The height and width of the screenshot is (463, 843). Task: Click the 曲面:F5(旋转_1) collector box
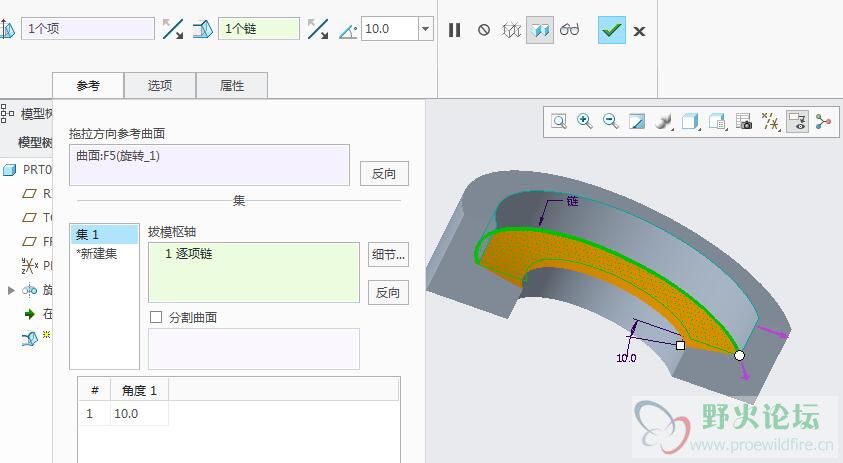pyautogui.click(x=209, y=165)
